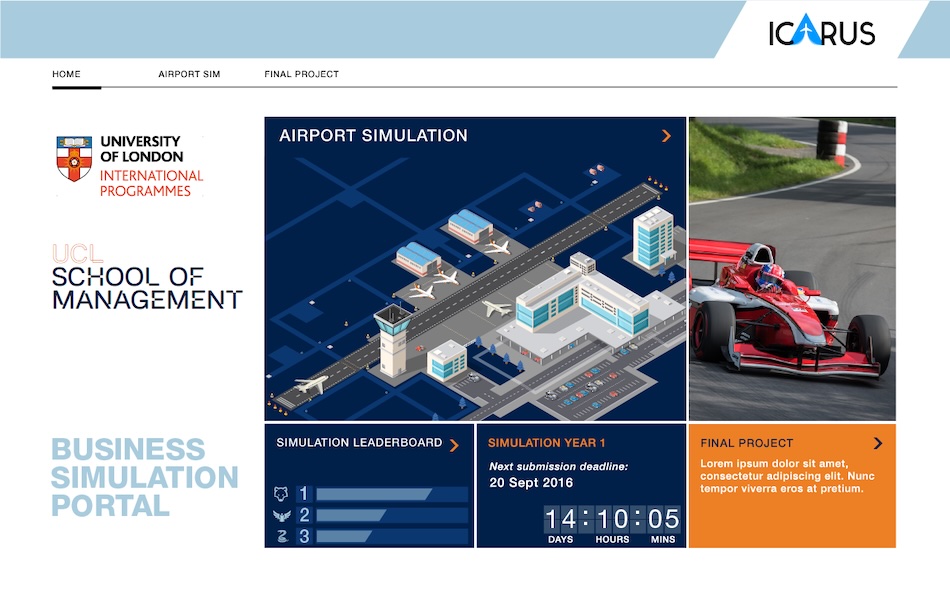The height and width of the screenshot is (594, 950).
Task: Switch to the AIRPORT SIM tab
Action: (189, 74)
